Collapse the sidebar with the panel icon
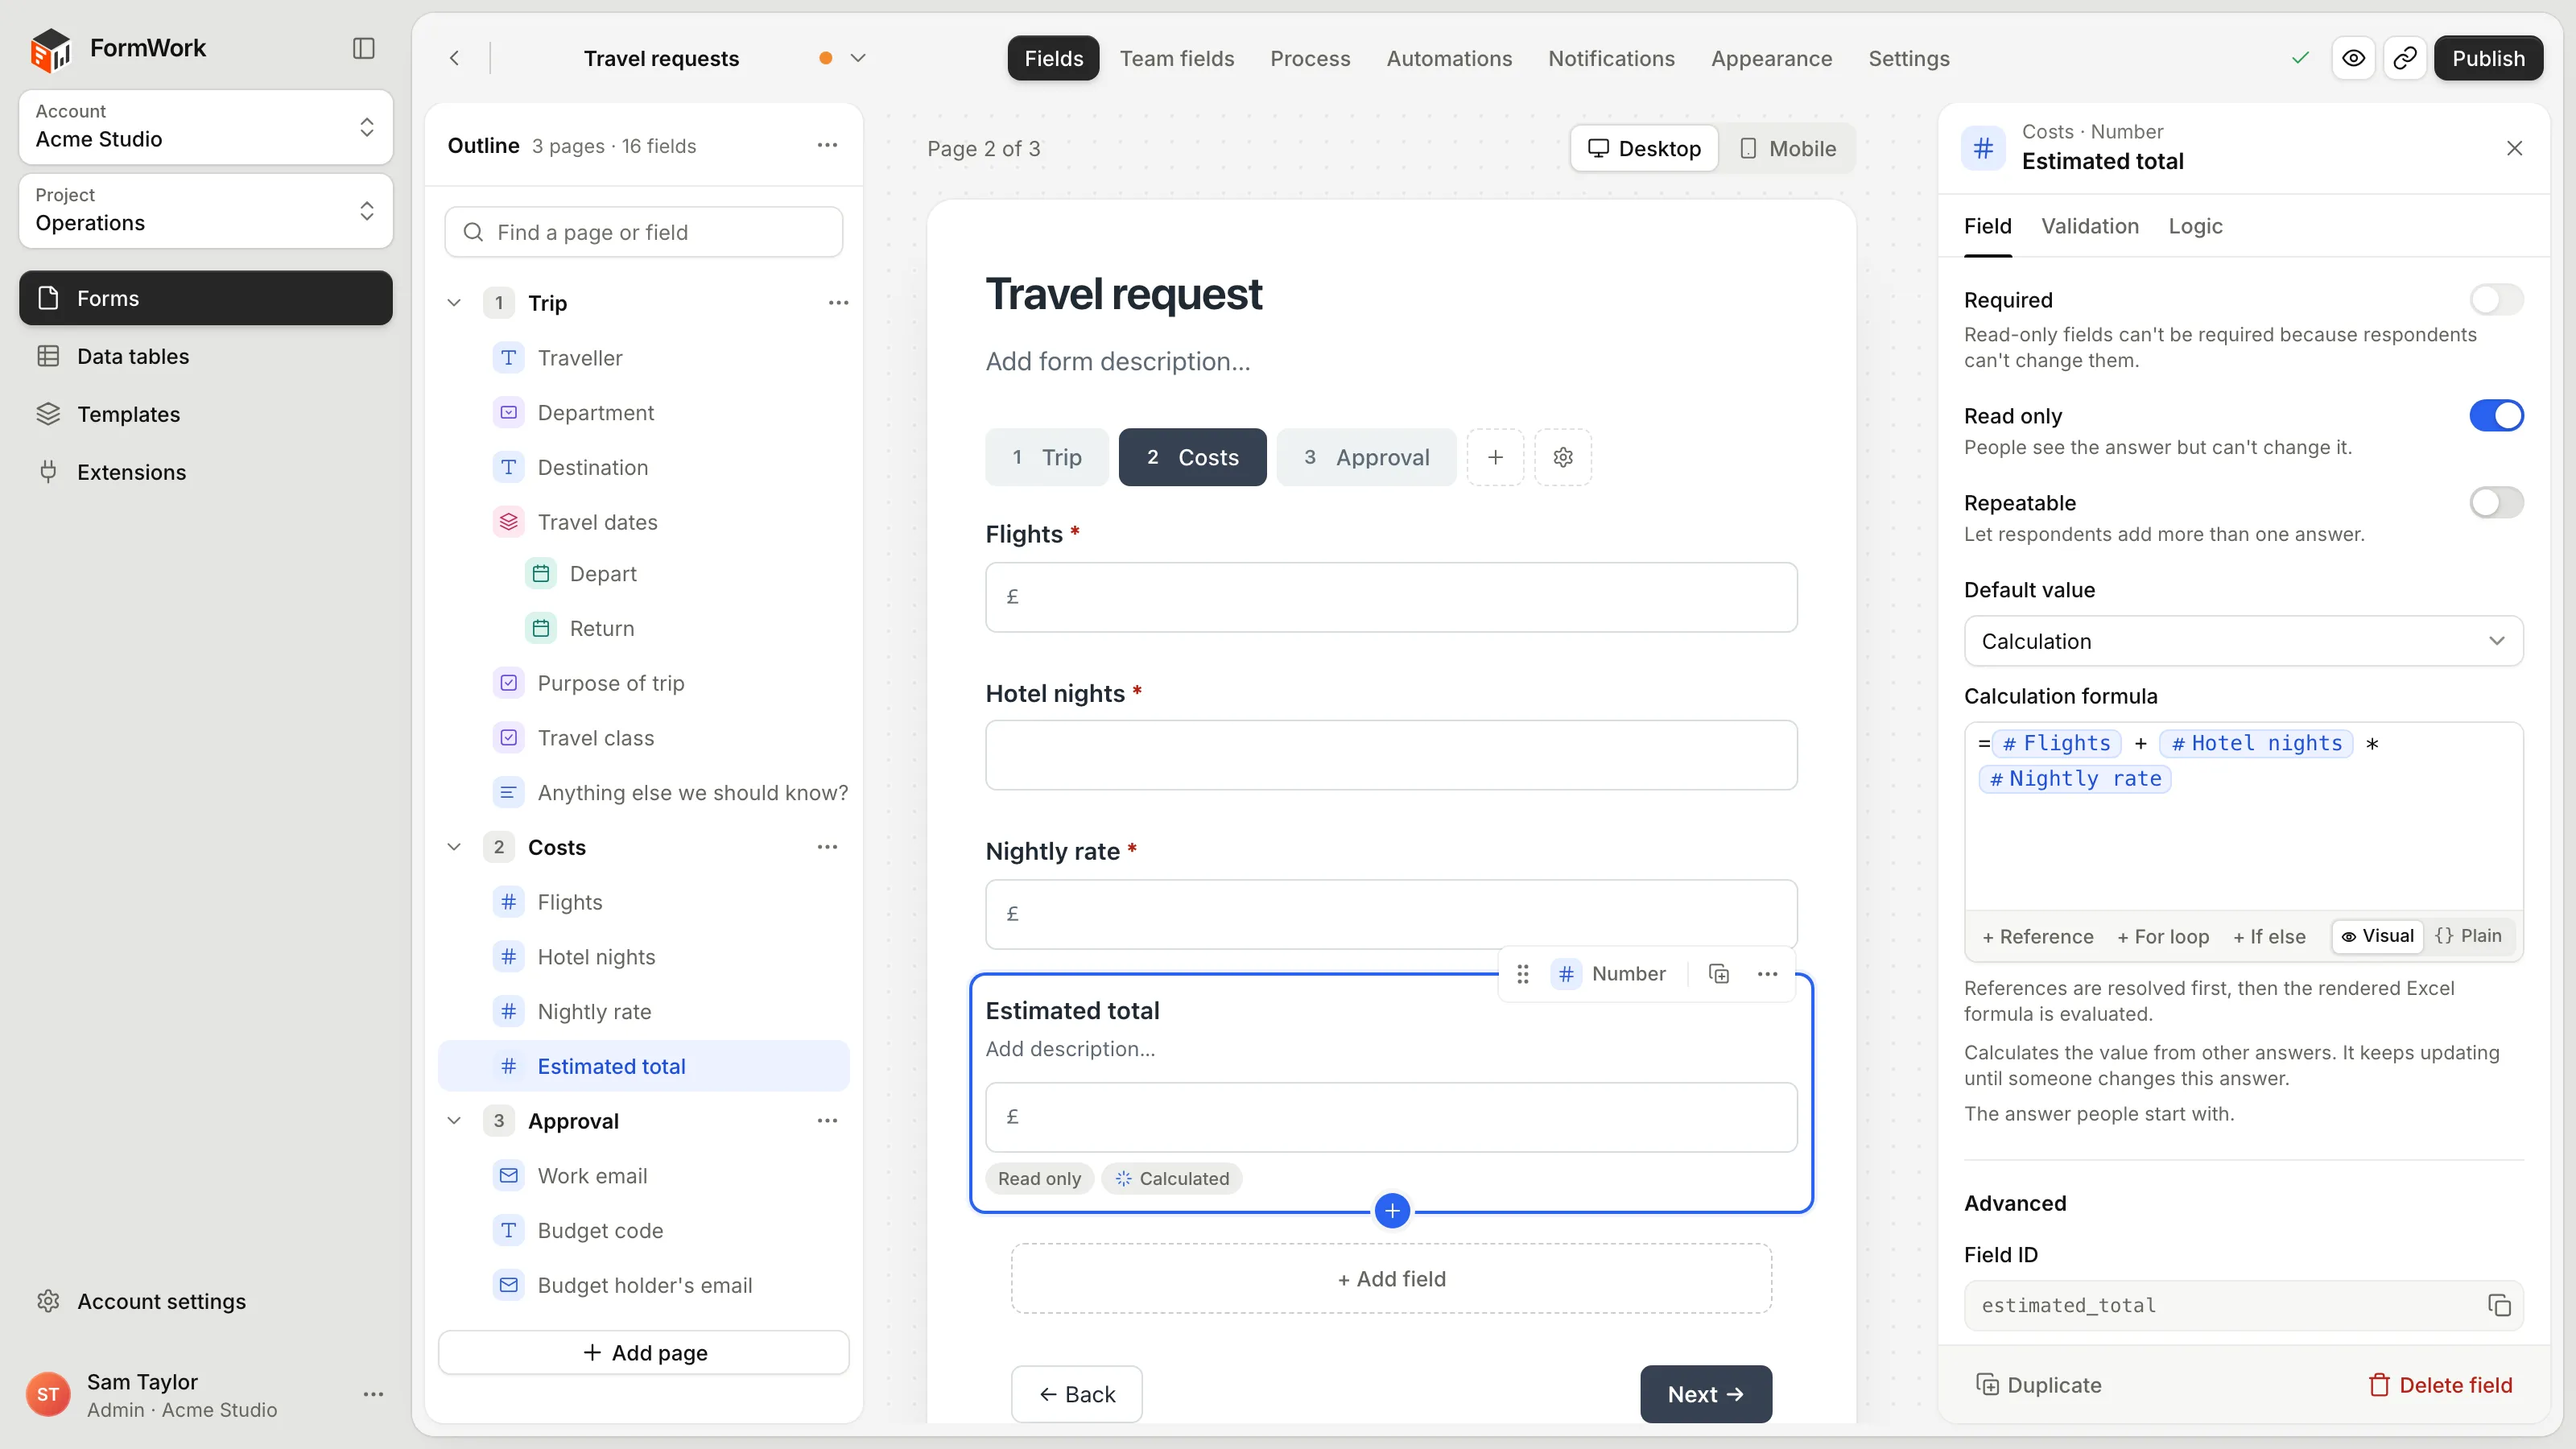 (x=364, y=48)
